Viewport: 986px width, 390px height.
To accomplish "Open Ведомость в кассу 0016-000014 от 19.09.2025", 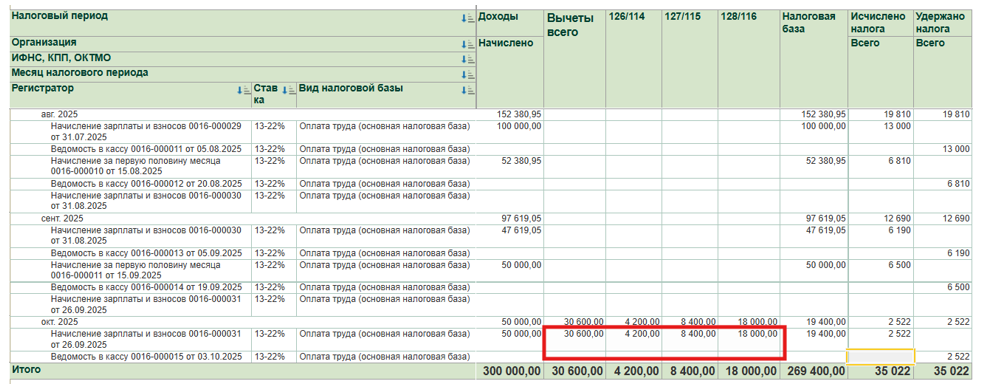I will 146,287.
